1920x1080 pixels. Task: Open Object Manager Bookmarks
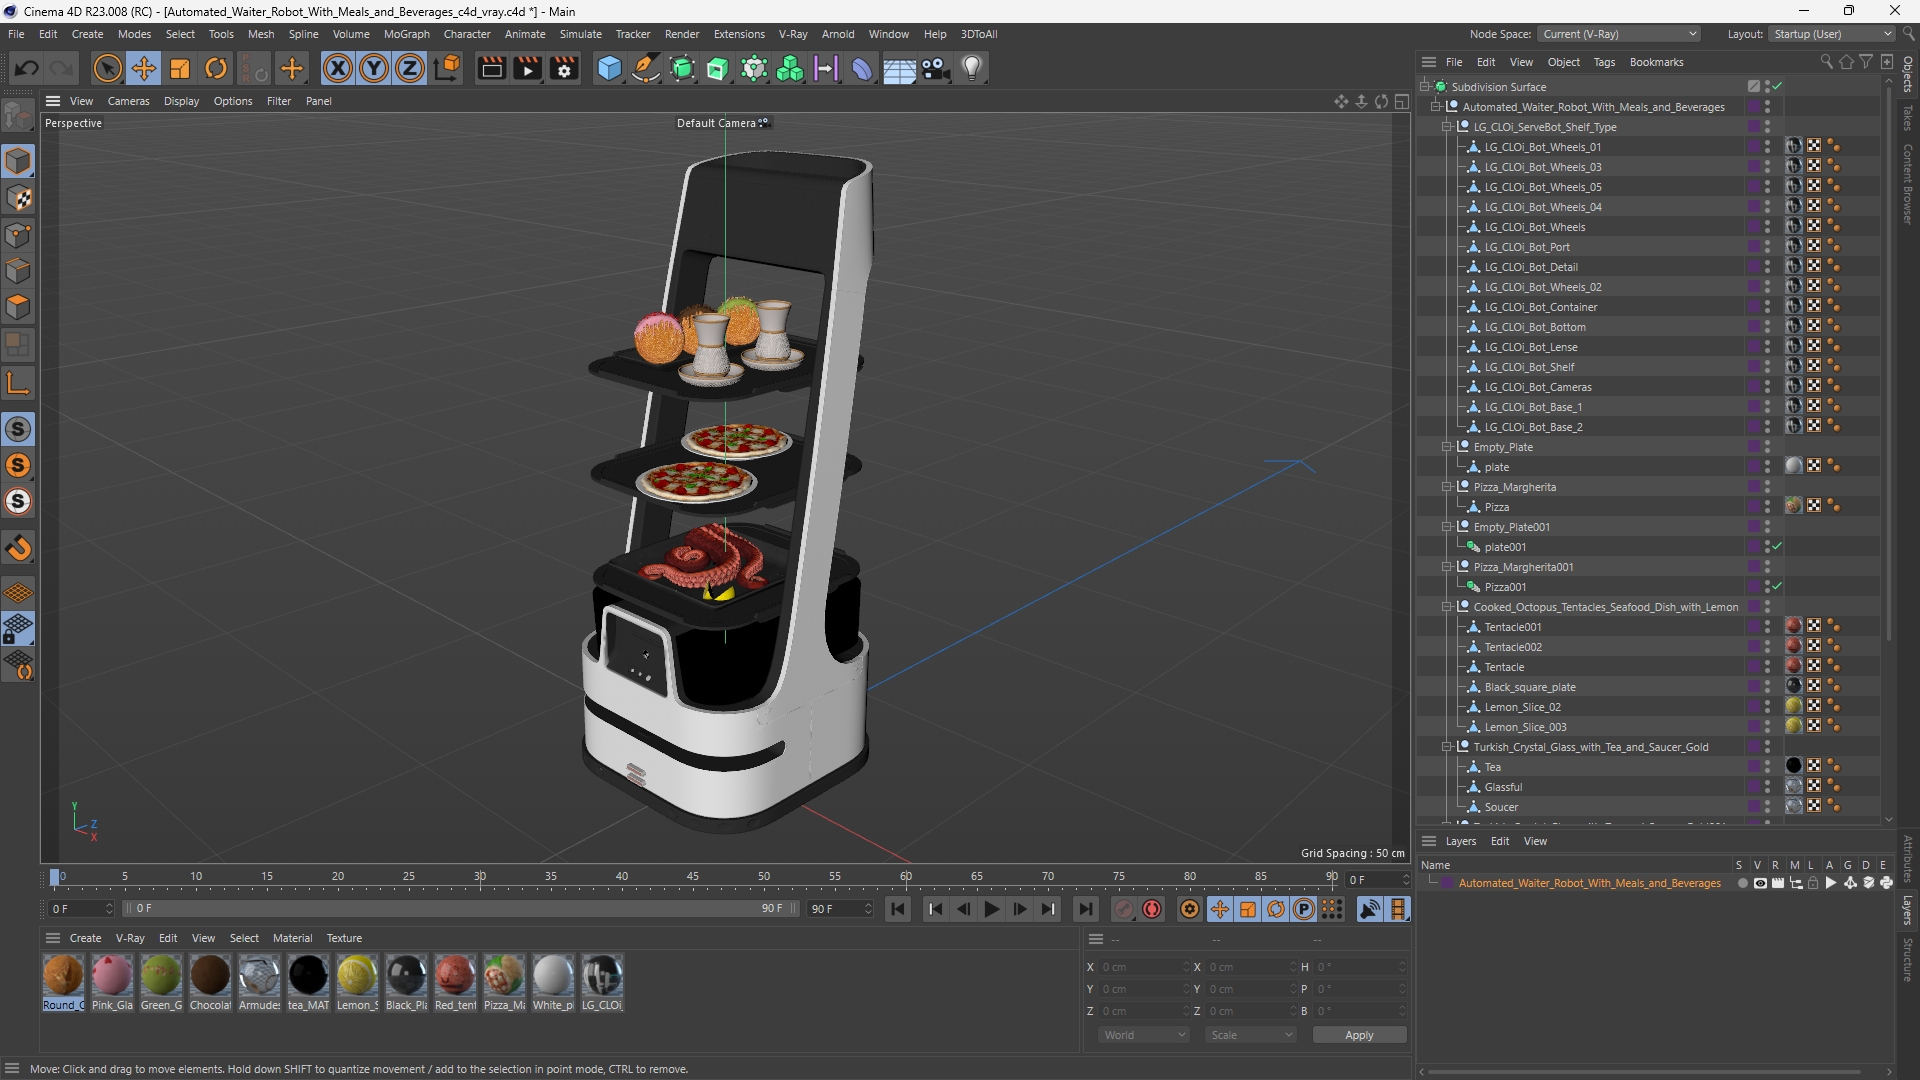(1656, 62)
